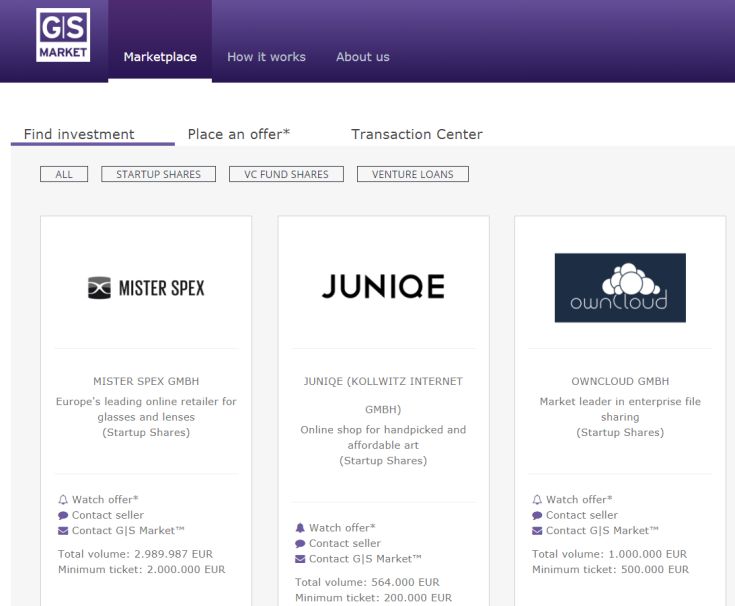
Task: Click bell icon on Mister Spex card
Action: click(x=63, y=500)
